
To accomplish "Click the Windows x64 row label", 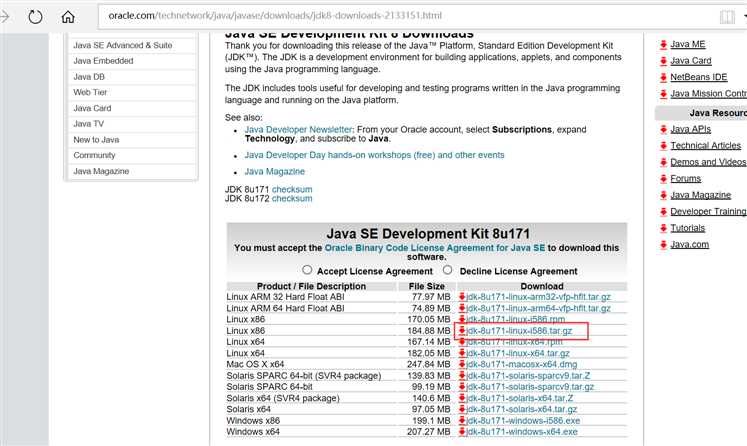I will point(253,432).
